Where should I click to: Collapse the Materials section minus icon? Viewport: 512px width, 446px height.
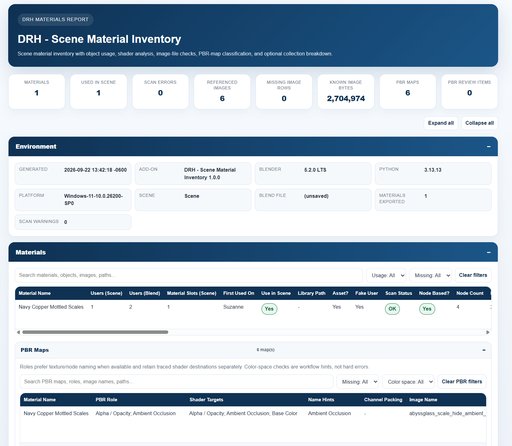[x=488, y=252]
